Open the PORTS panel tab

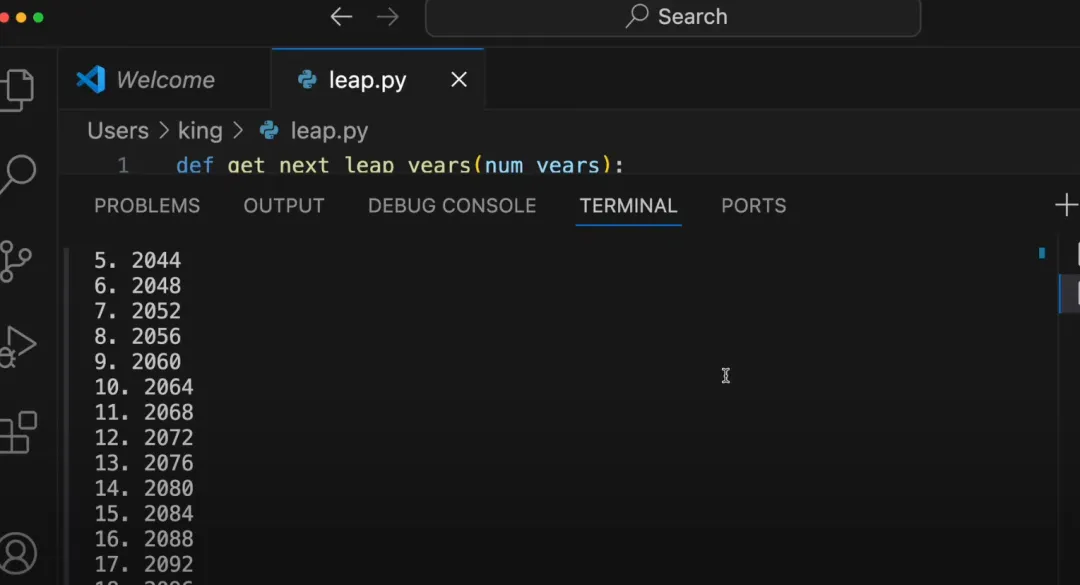pyautogui.click(x=754, y=206)
